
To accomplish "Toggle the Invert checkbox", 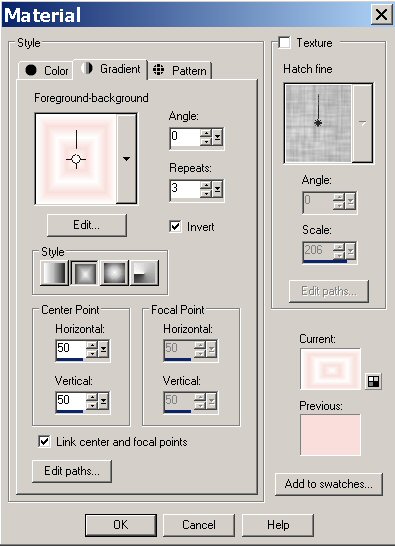I will [x=175, y=226].
